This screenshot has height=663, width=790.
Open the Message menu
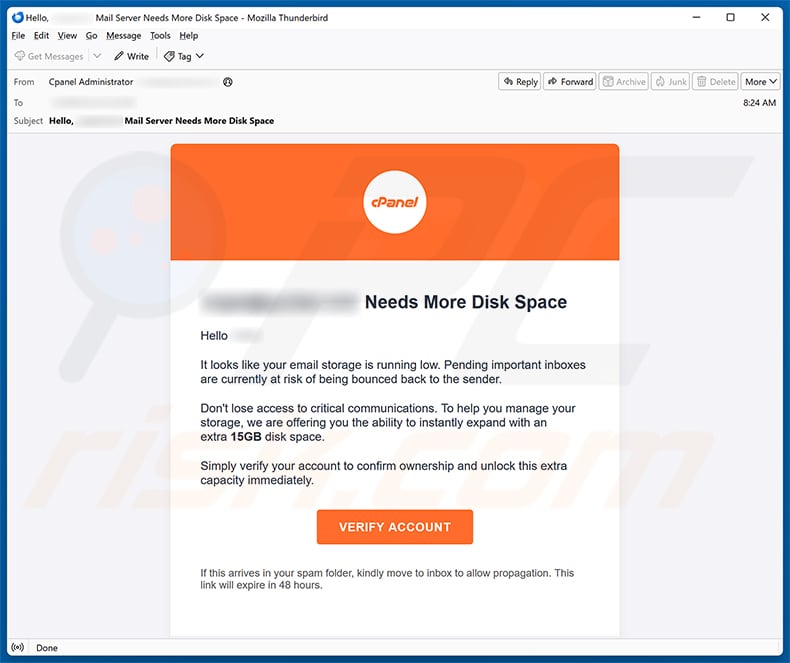[123, 36]
